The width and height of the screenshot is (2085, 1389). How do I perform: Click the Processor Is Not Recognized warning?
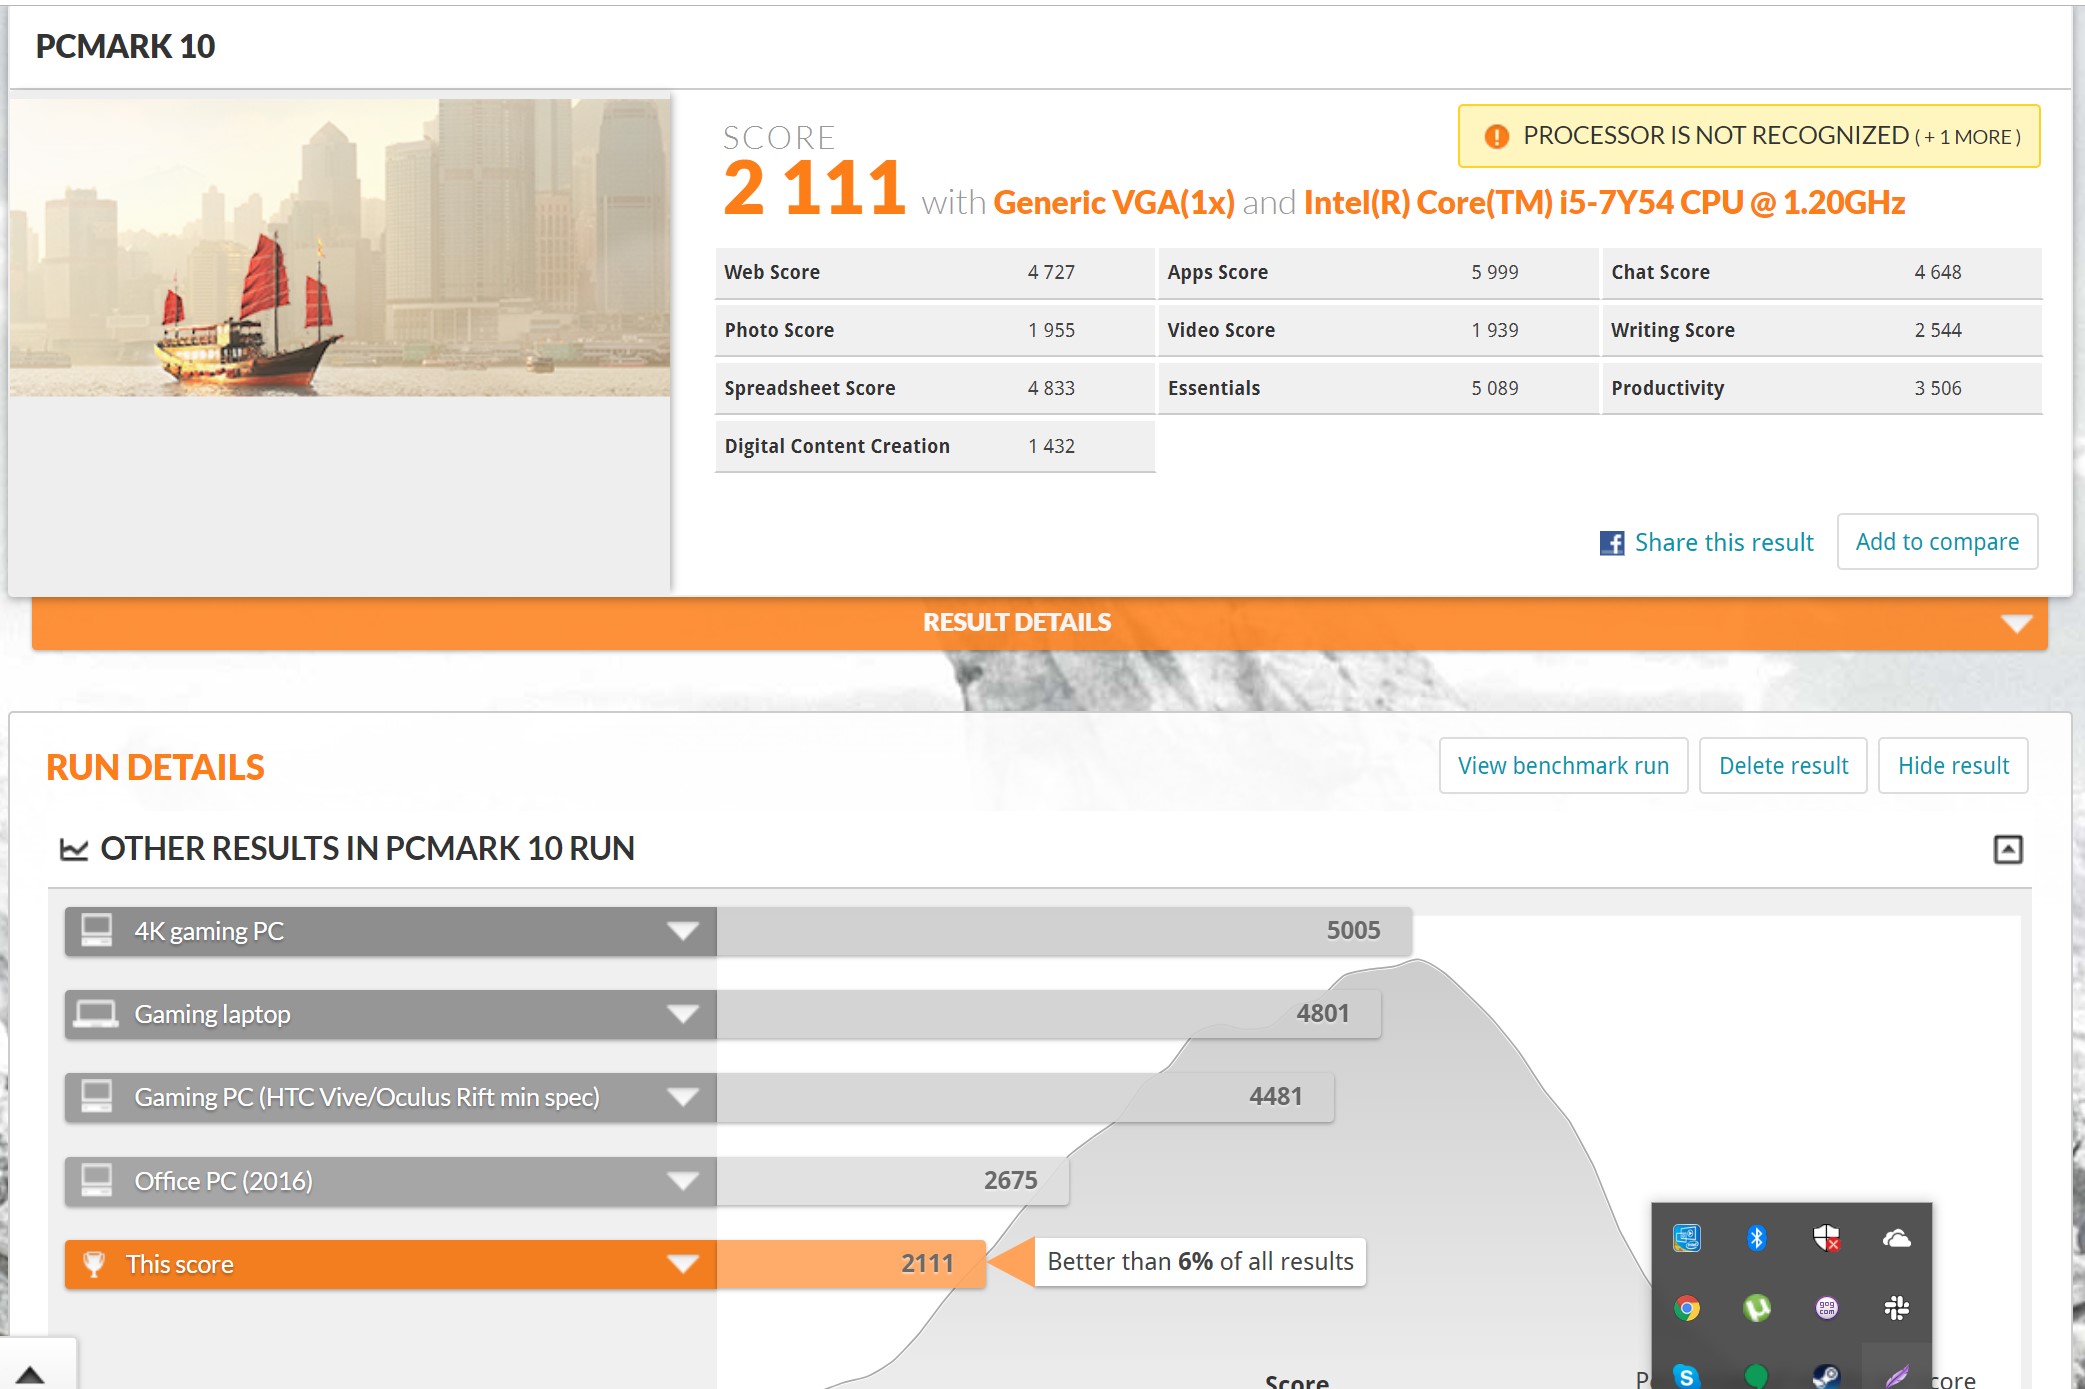[1749, 136]
